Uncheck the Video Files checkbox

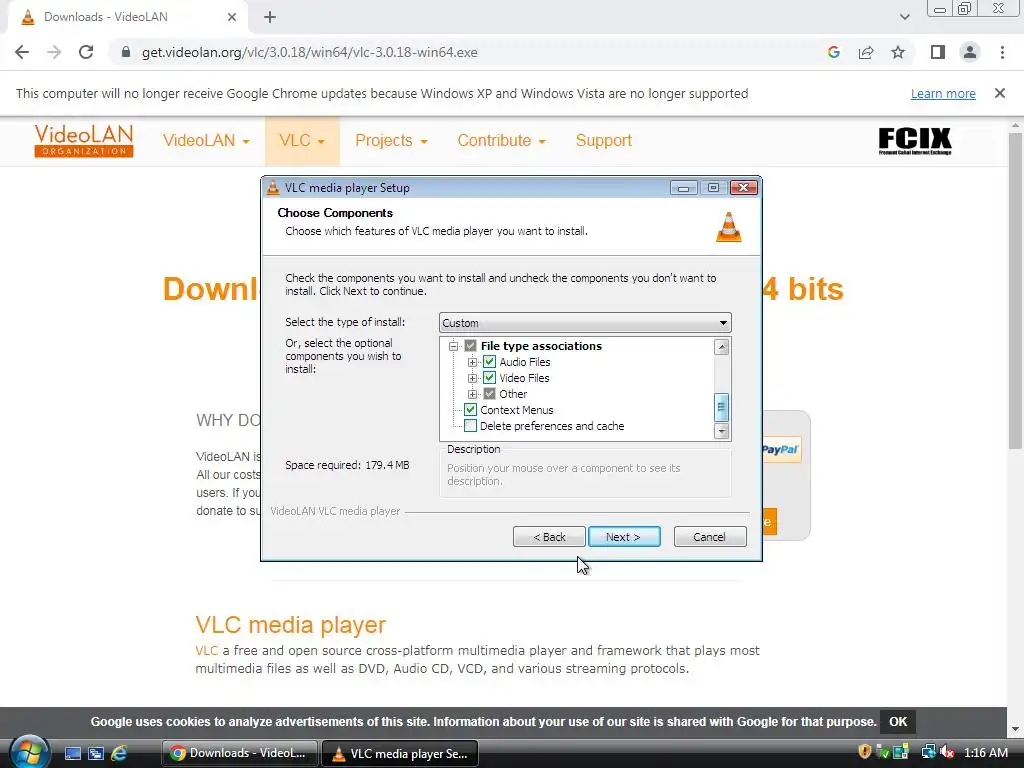click(x=489, y=378)
